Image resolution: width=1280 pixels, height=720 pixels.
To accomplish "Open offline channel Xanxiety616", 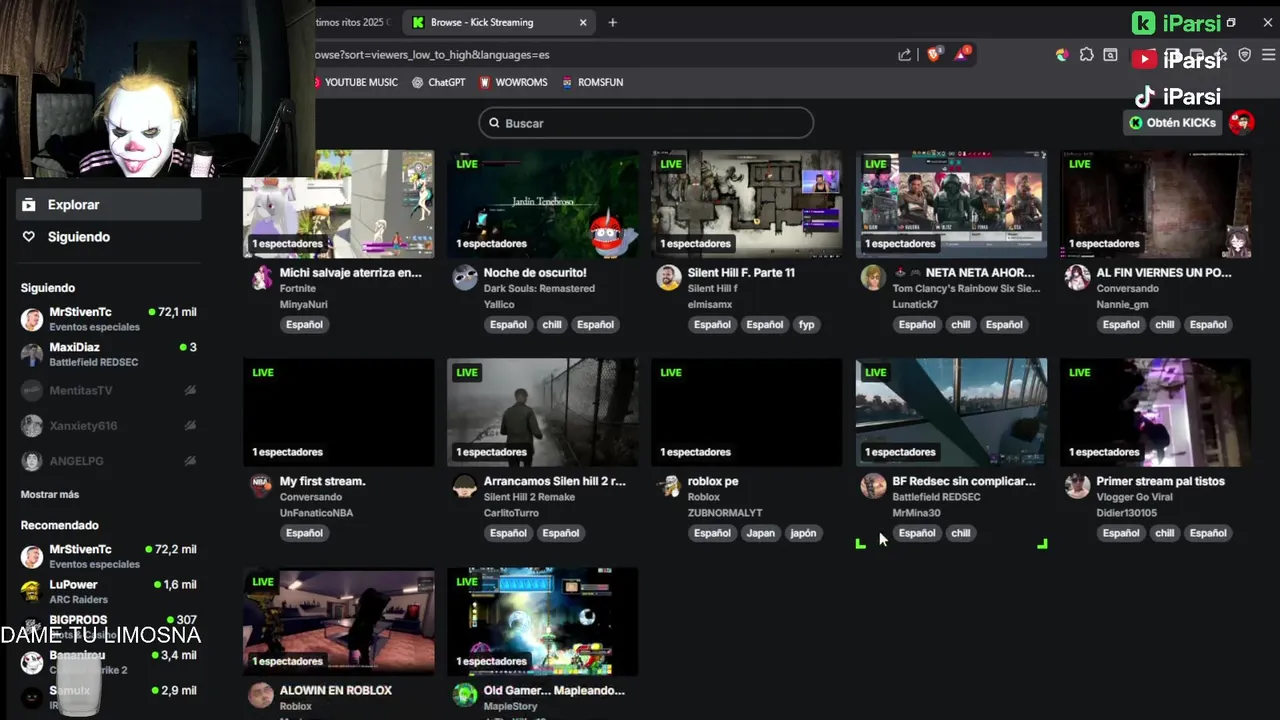I will [x=108, y=425].
